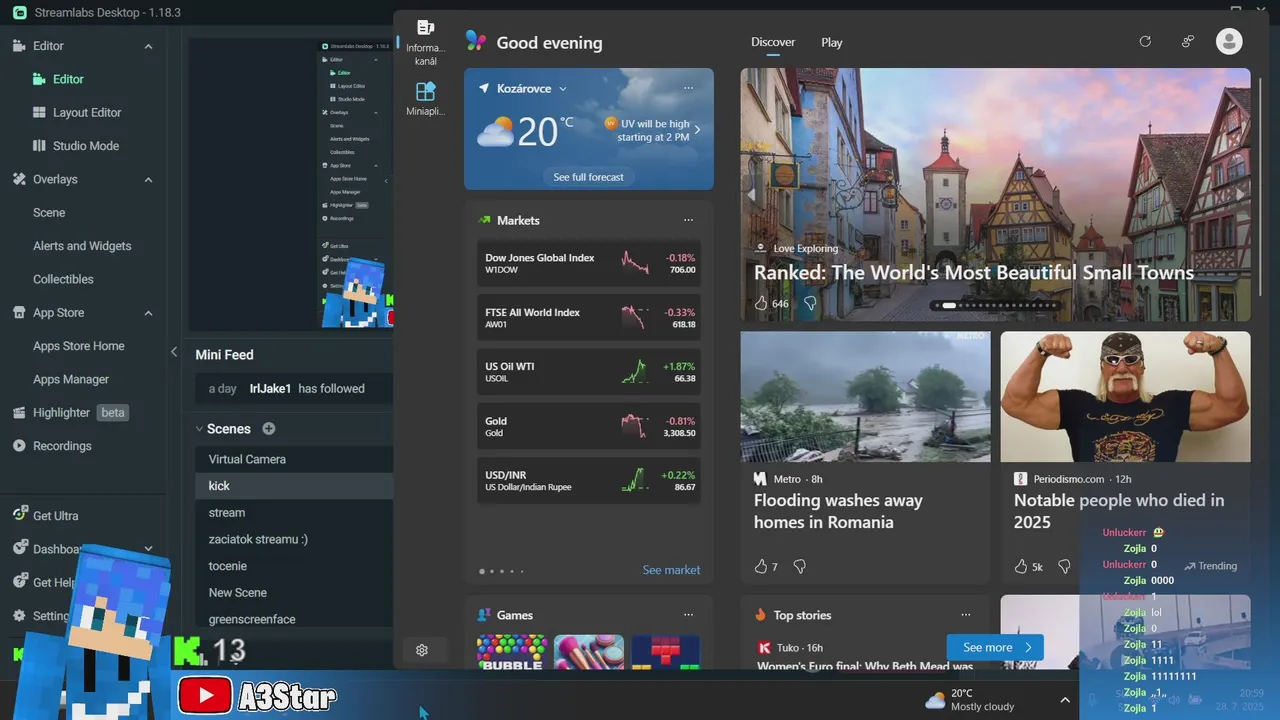Click the Studio Mode sidebar icon

[x=39, y=145]
